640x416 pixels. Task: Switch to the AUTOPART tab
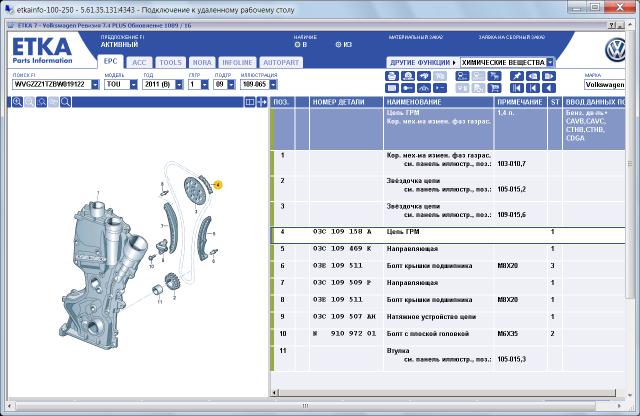(x=281, y=62)
